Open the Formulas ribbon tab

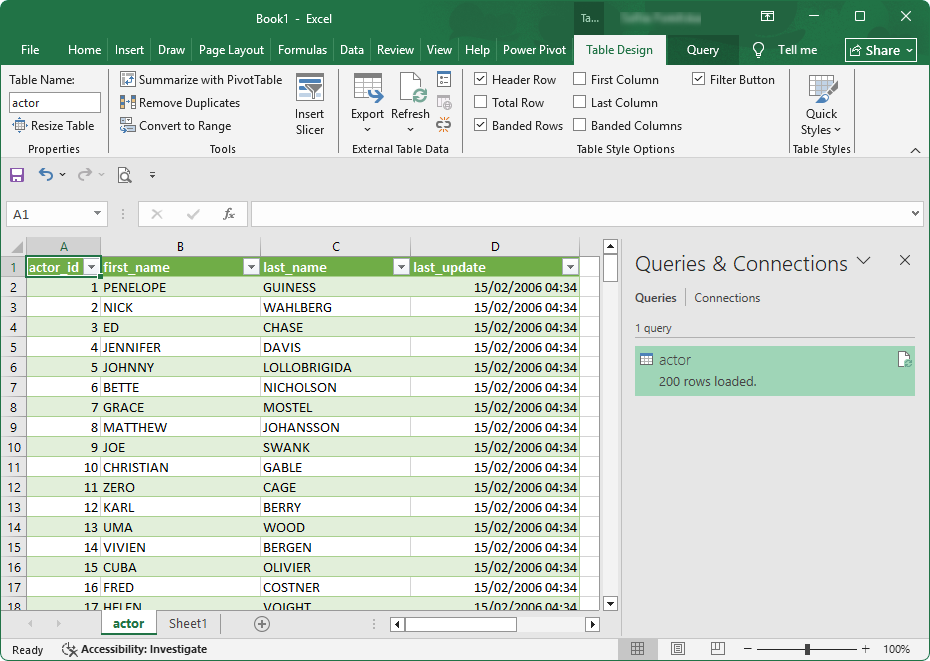(304, 49)
